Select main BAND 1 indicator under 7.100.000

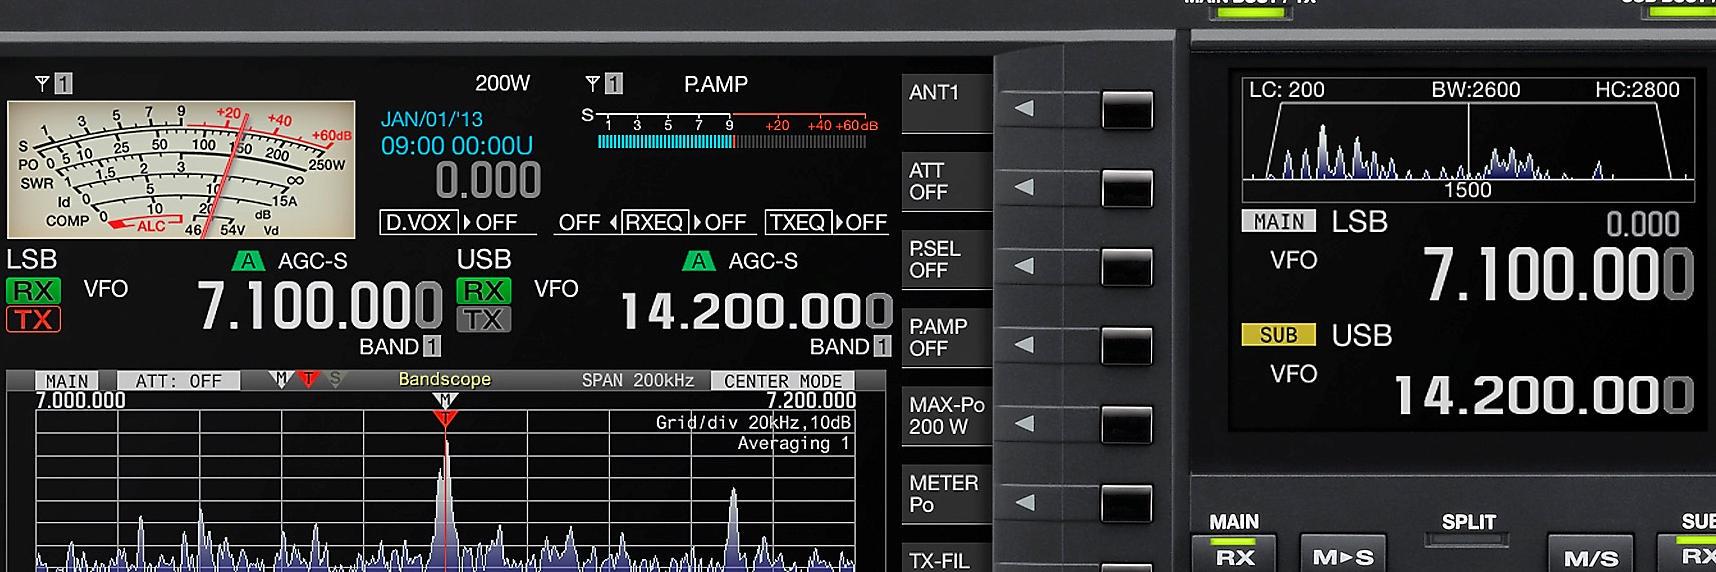400,347
